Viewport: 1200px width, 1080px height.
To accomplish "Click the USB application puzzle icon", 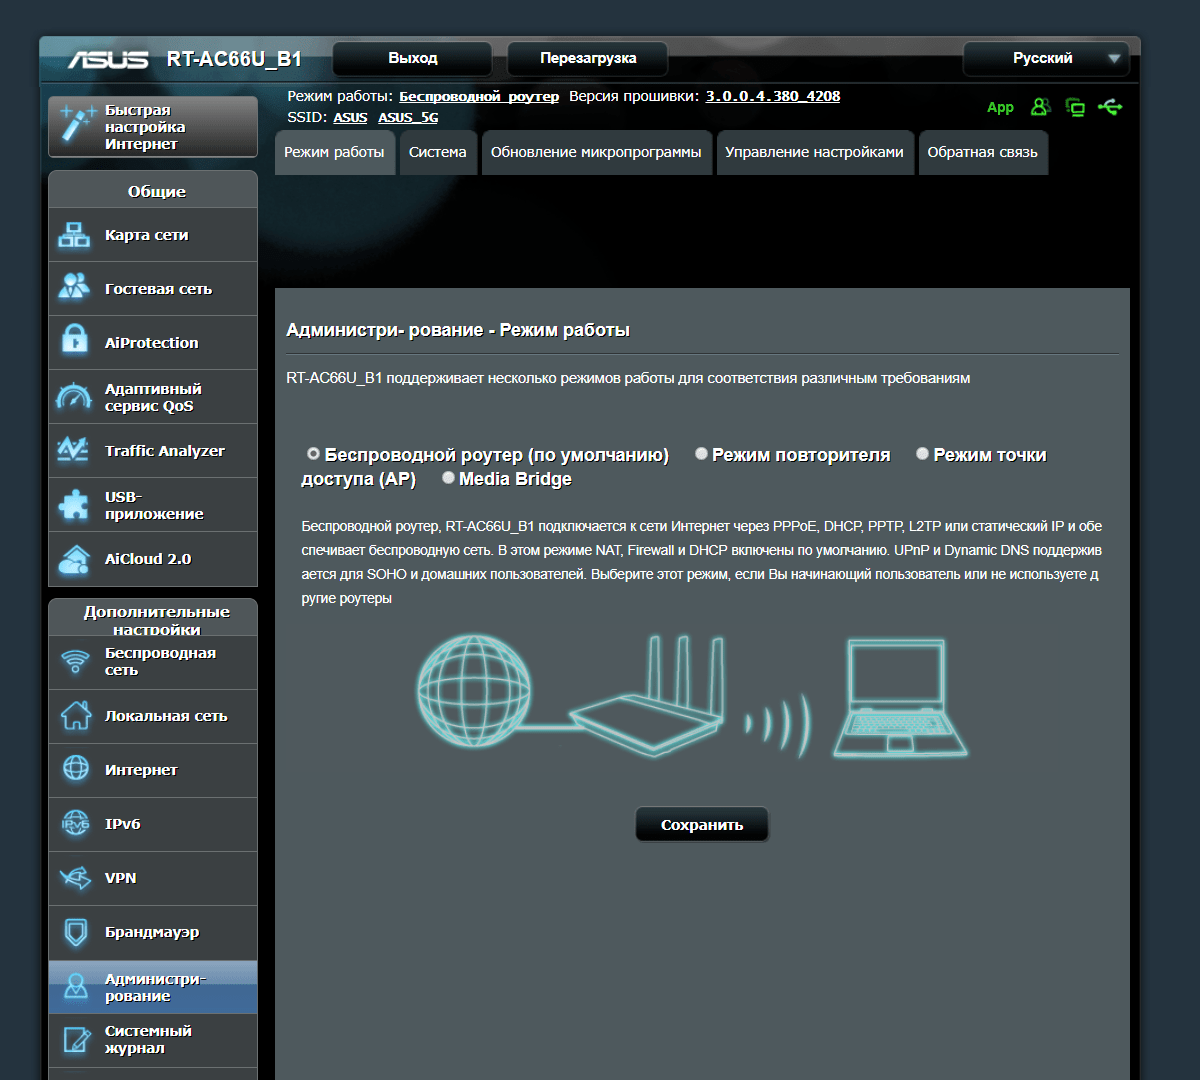I will (74, 505).
